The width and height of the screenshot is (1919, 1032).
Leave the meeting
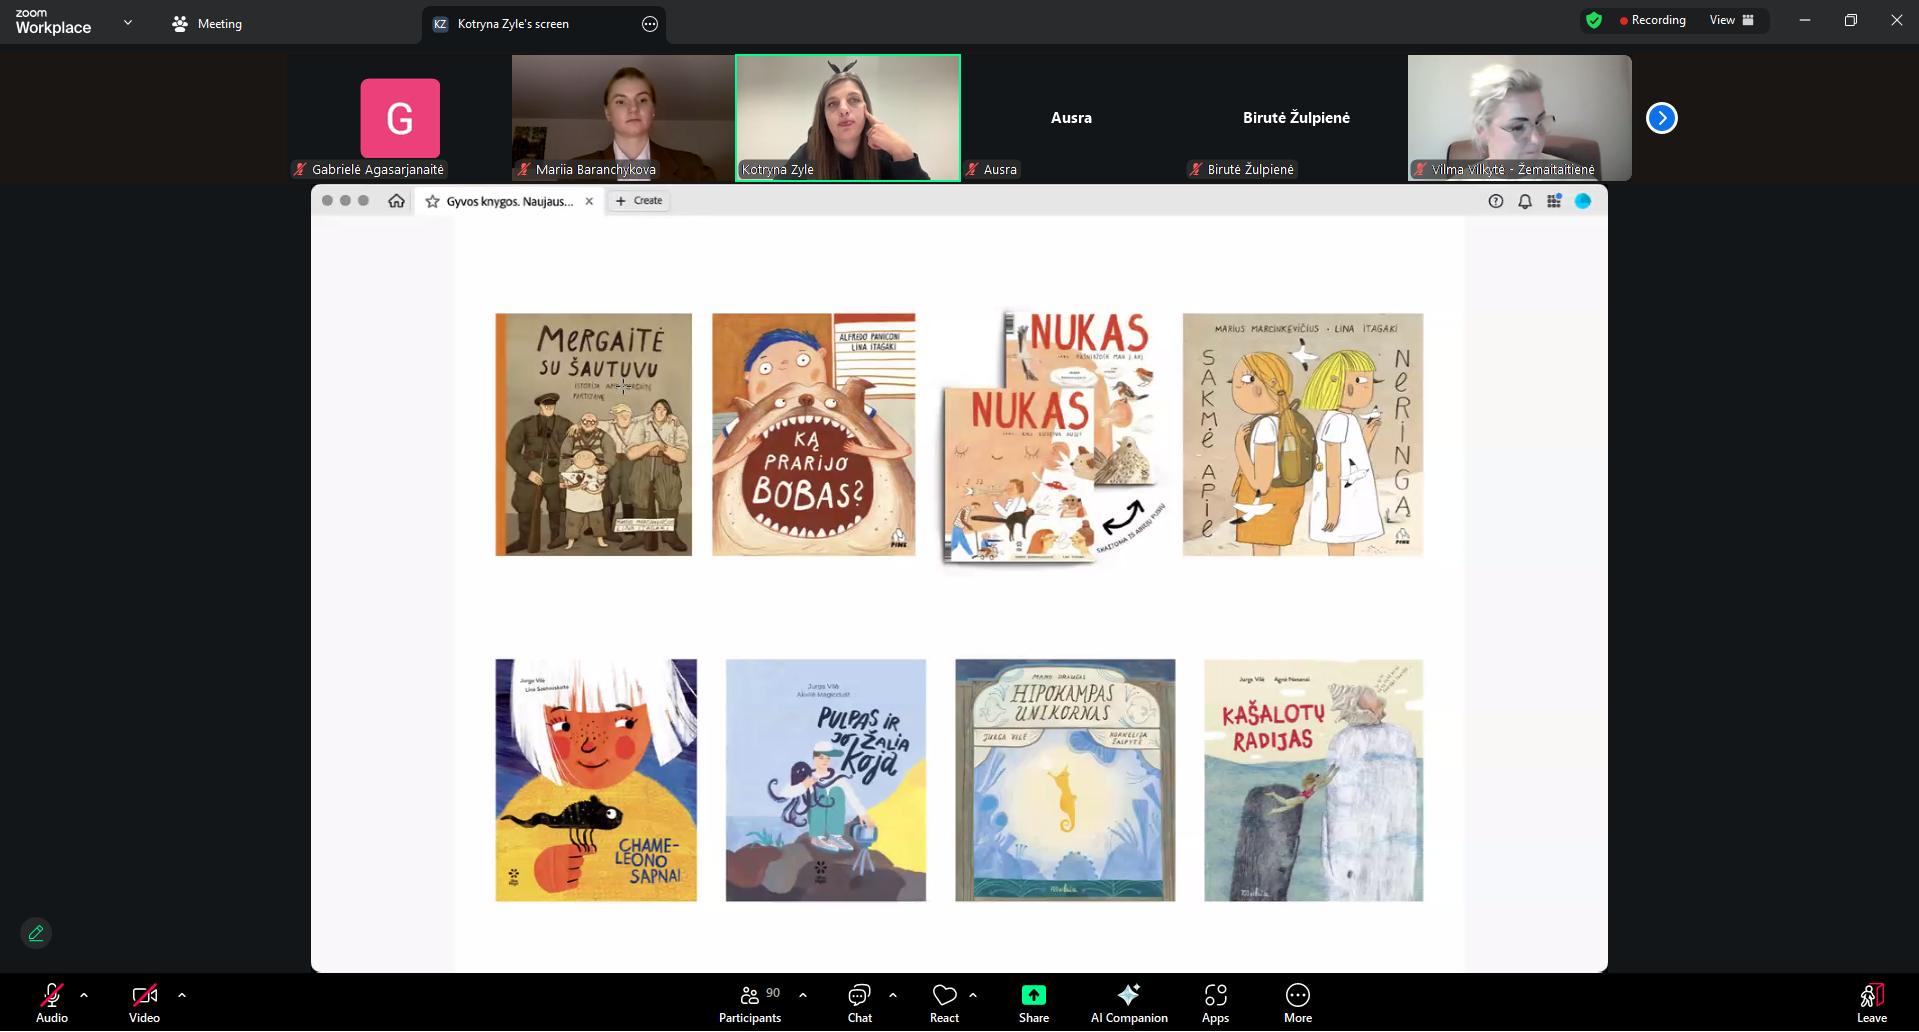pos(1871,1003)
